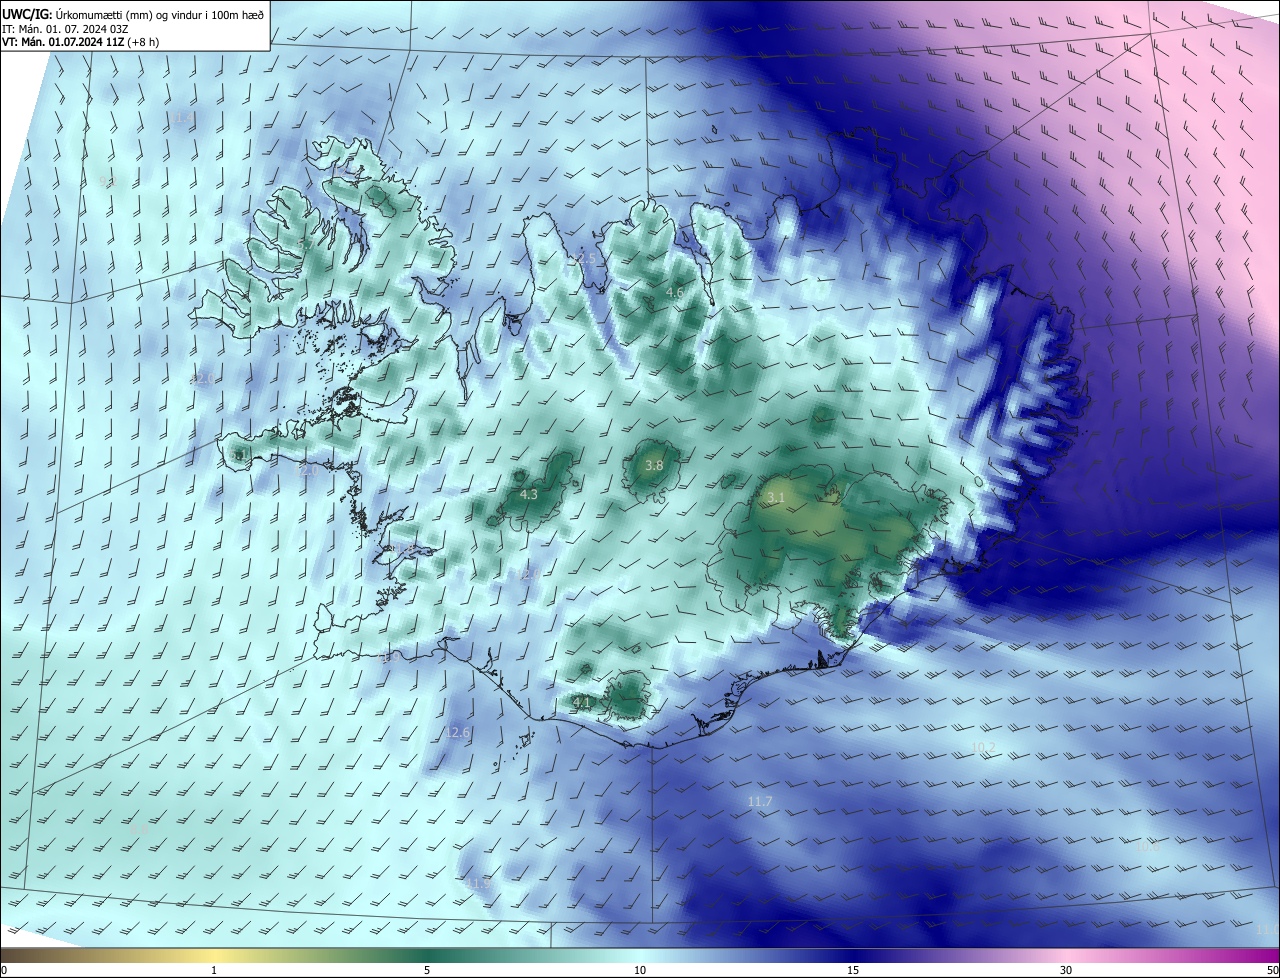Viewport: 1280px width, 978px height.
Task: Click the legend tick label 0
Action: pos(4,970)
